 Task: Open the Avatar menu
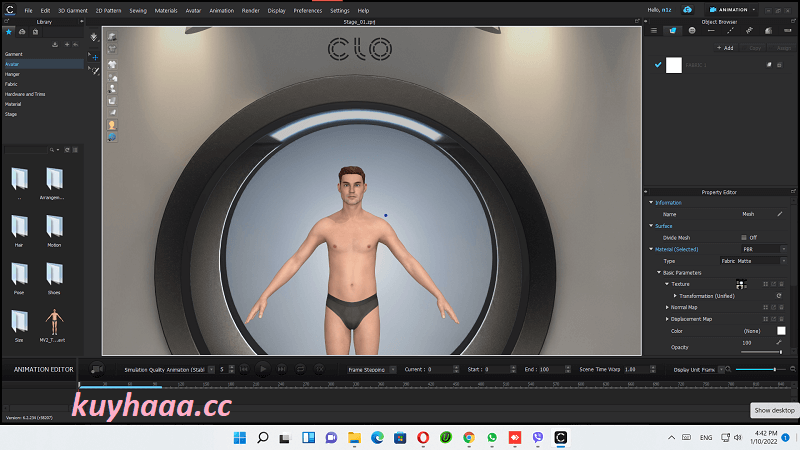193,10
